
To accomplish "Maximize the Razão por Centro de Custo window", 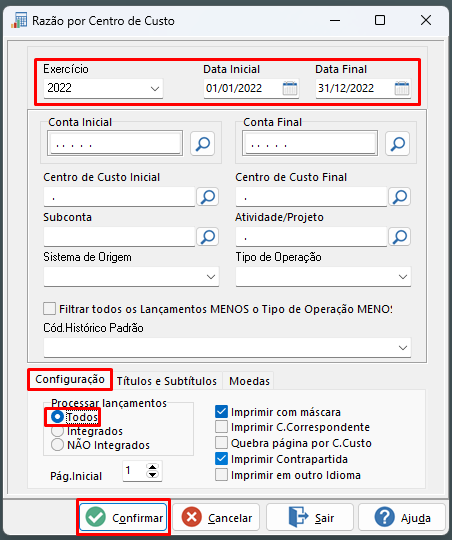I will click(380, 20).
